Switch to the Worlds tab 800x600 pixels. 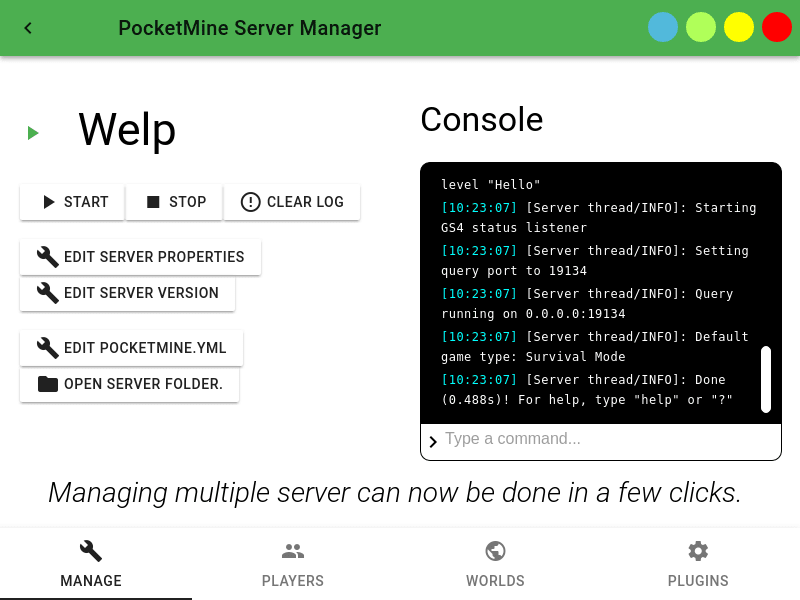[x=495, y=564]
